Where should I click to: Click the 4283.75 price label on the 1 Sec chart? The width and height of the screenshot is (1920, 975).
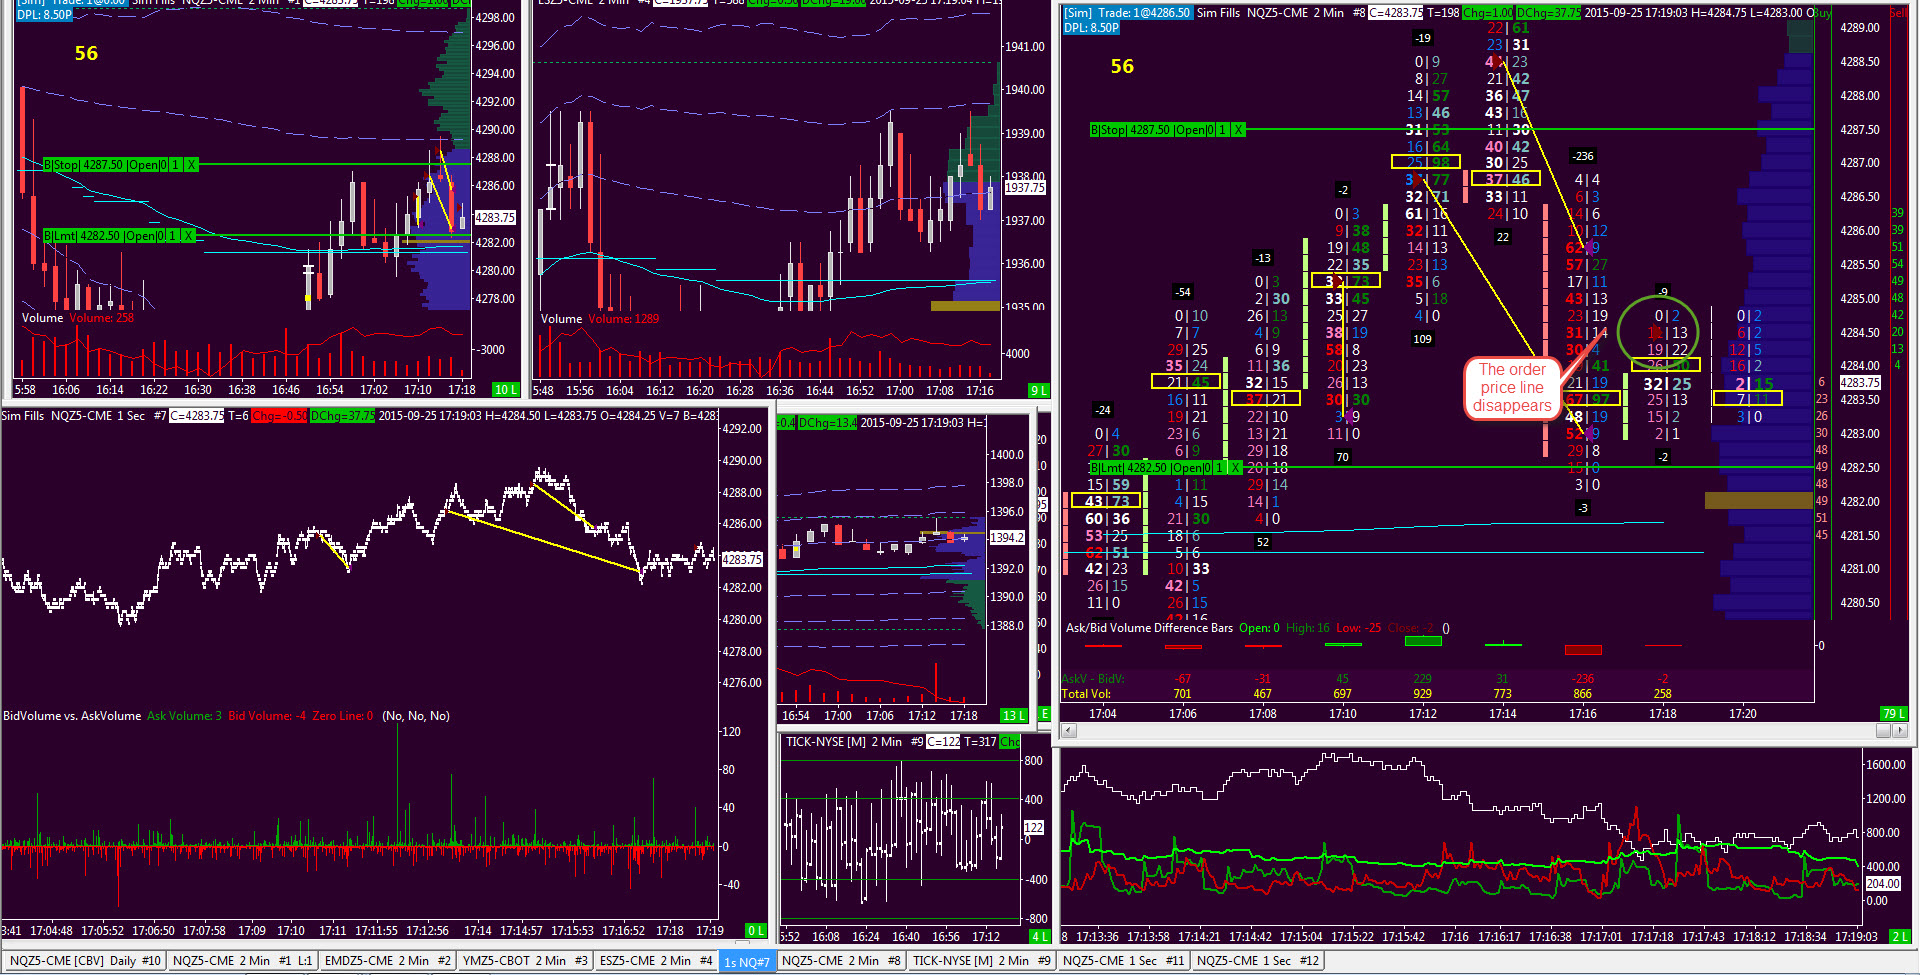[743, 560]
